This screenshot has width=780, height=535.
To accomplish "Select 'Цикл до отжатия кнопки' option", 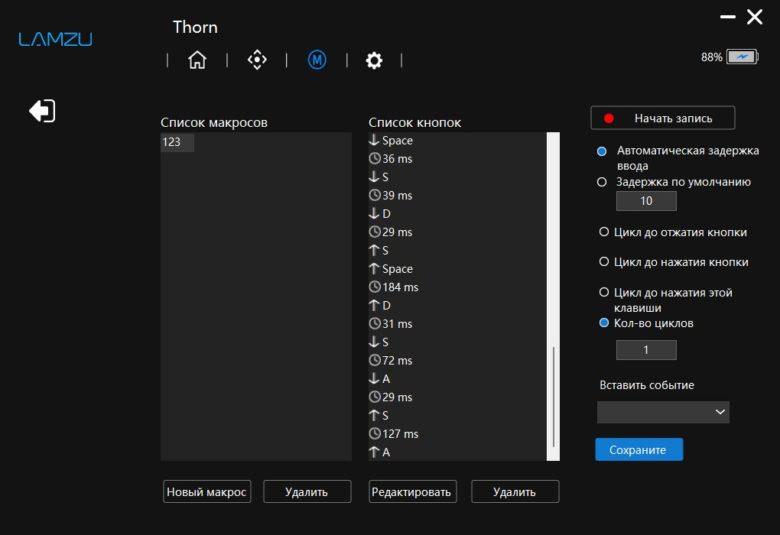I will (604, 232).
